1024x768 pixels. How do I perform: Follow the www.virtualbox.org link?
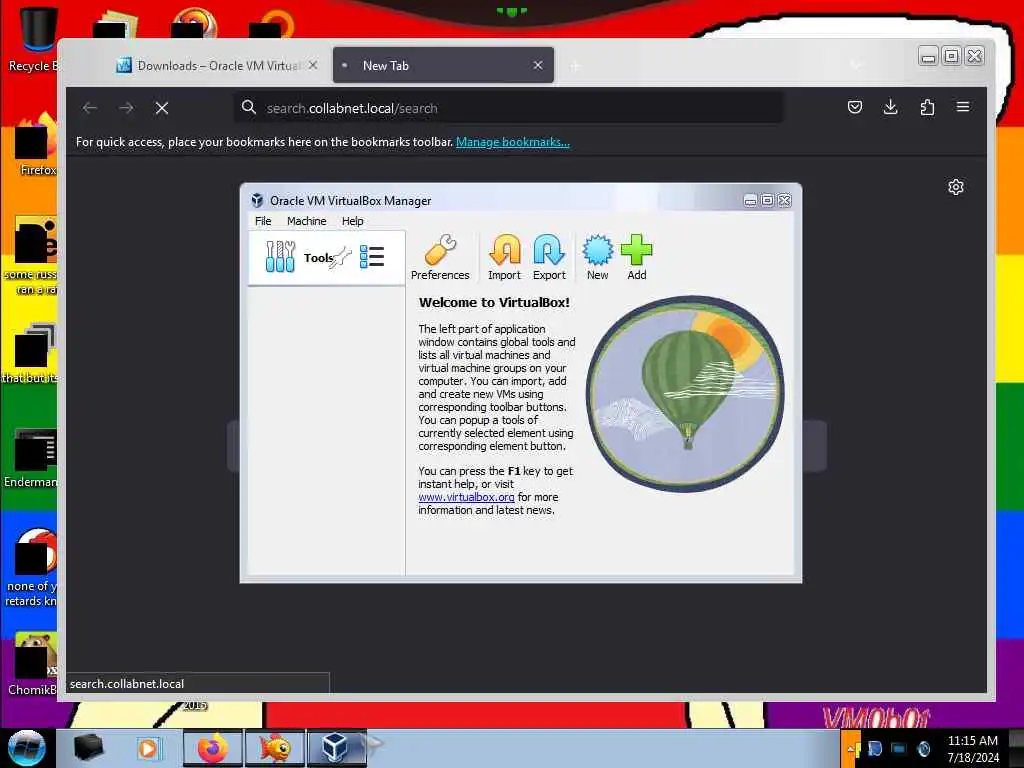[466, 497]
